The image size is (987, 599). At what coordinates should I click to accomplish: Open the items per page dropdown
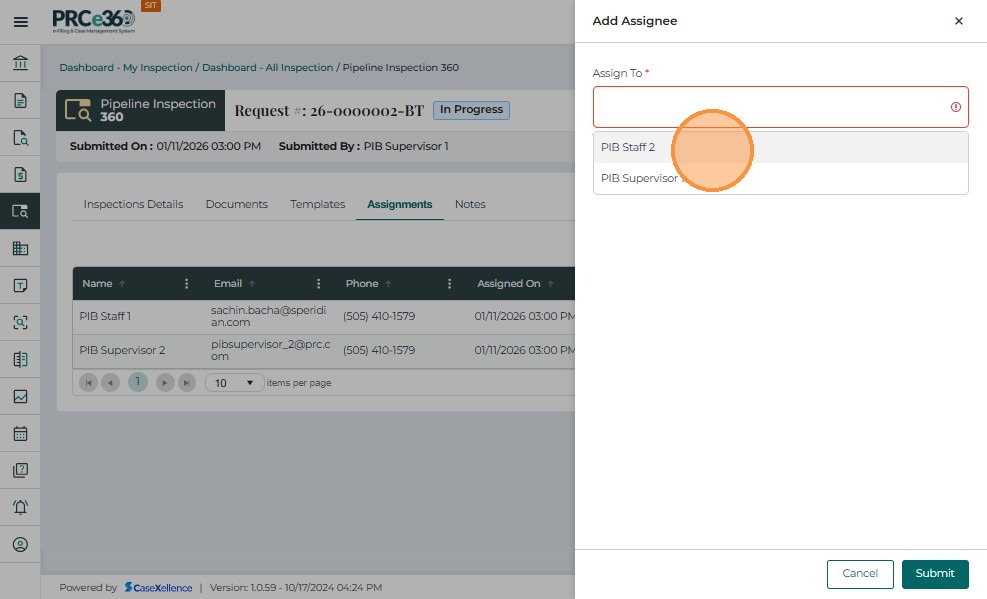[235, 383]
